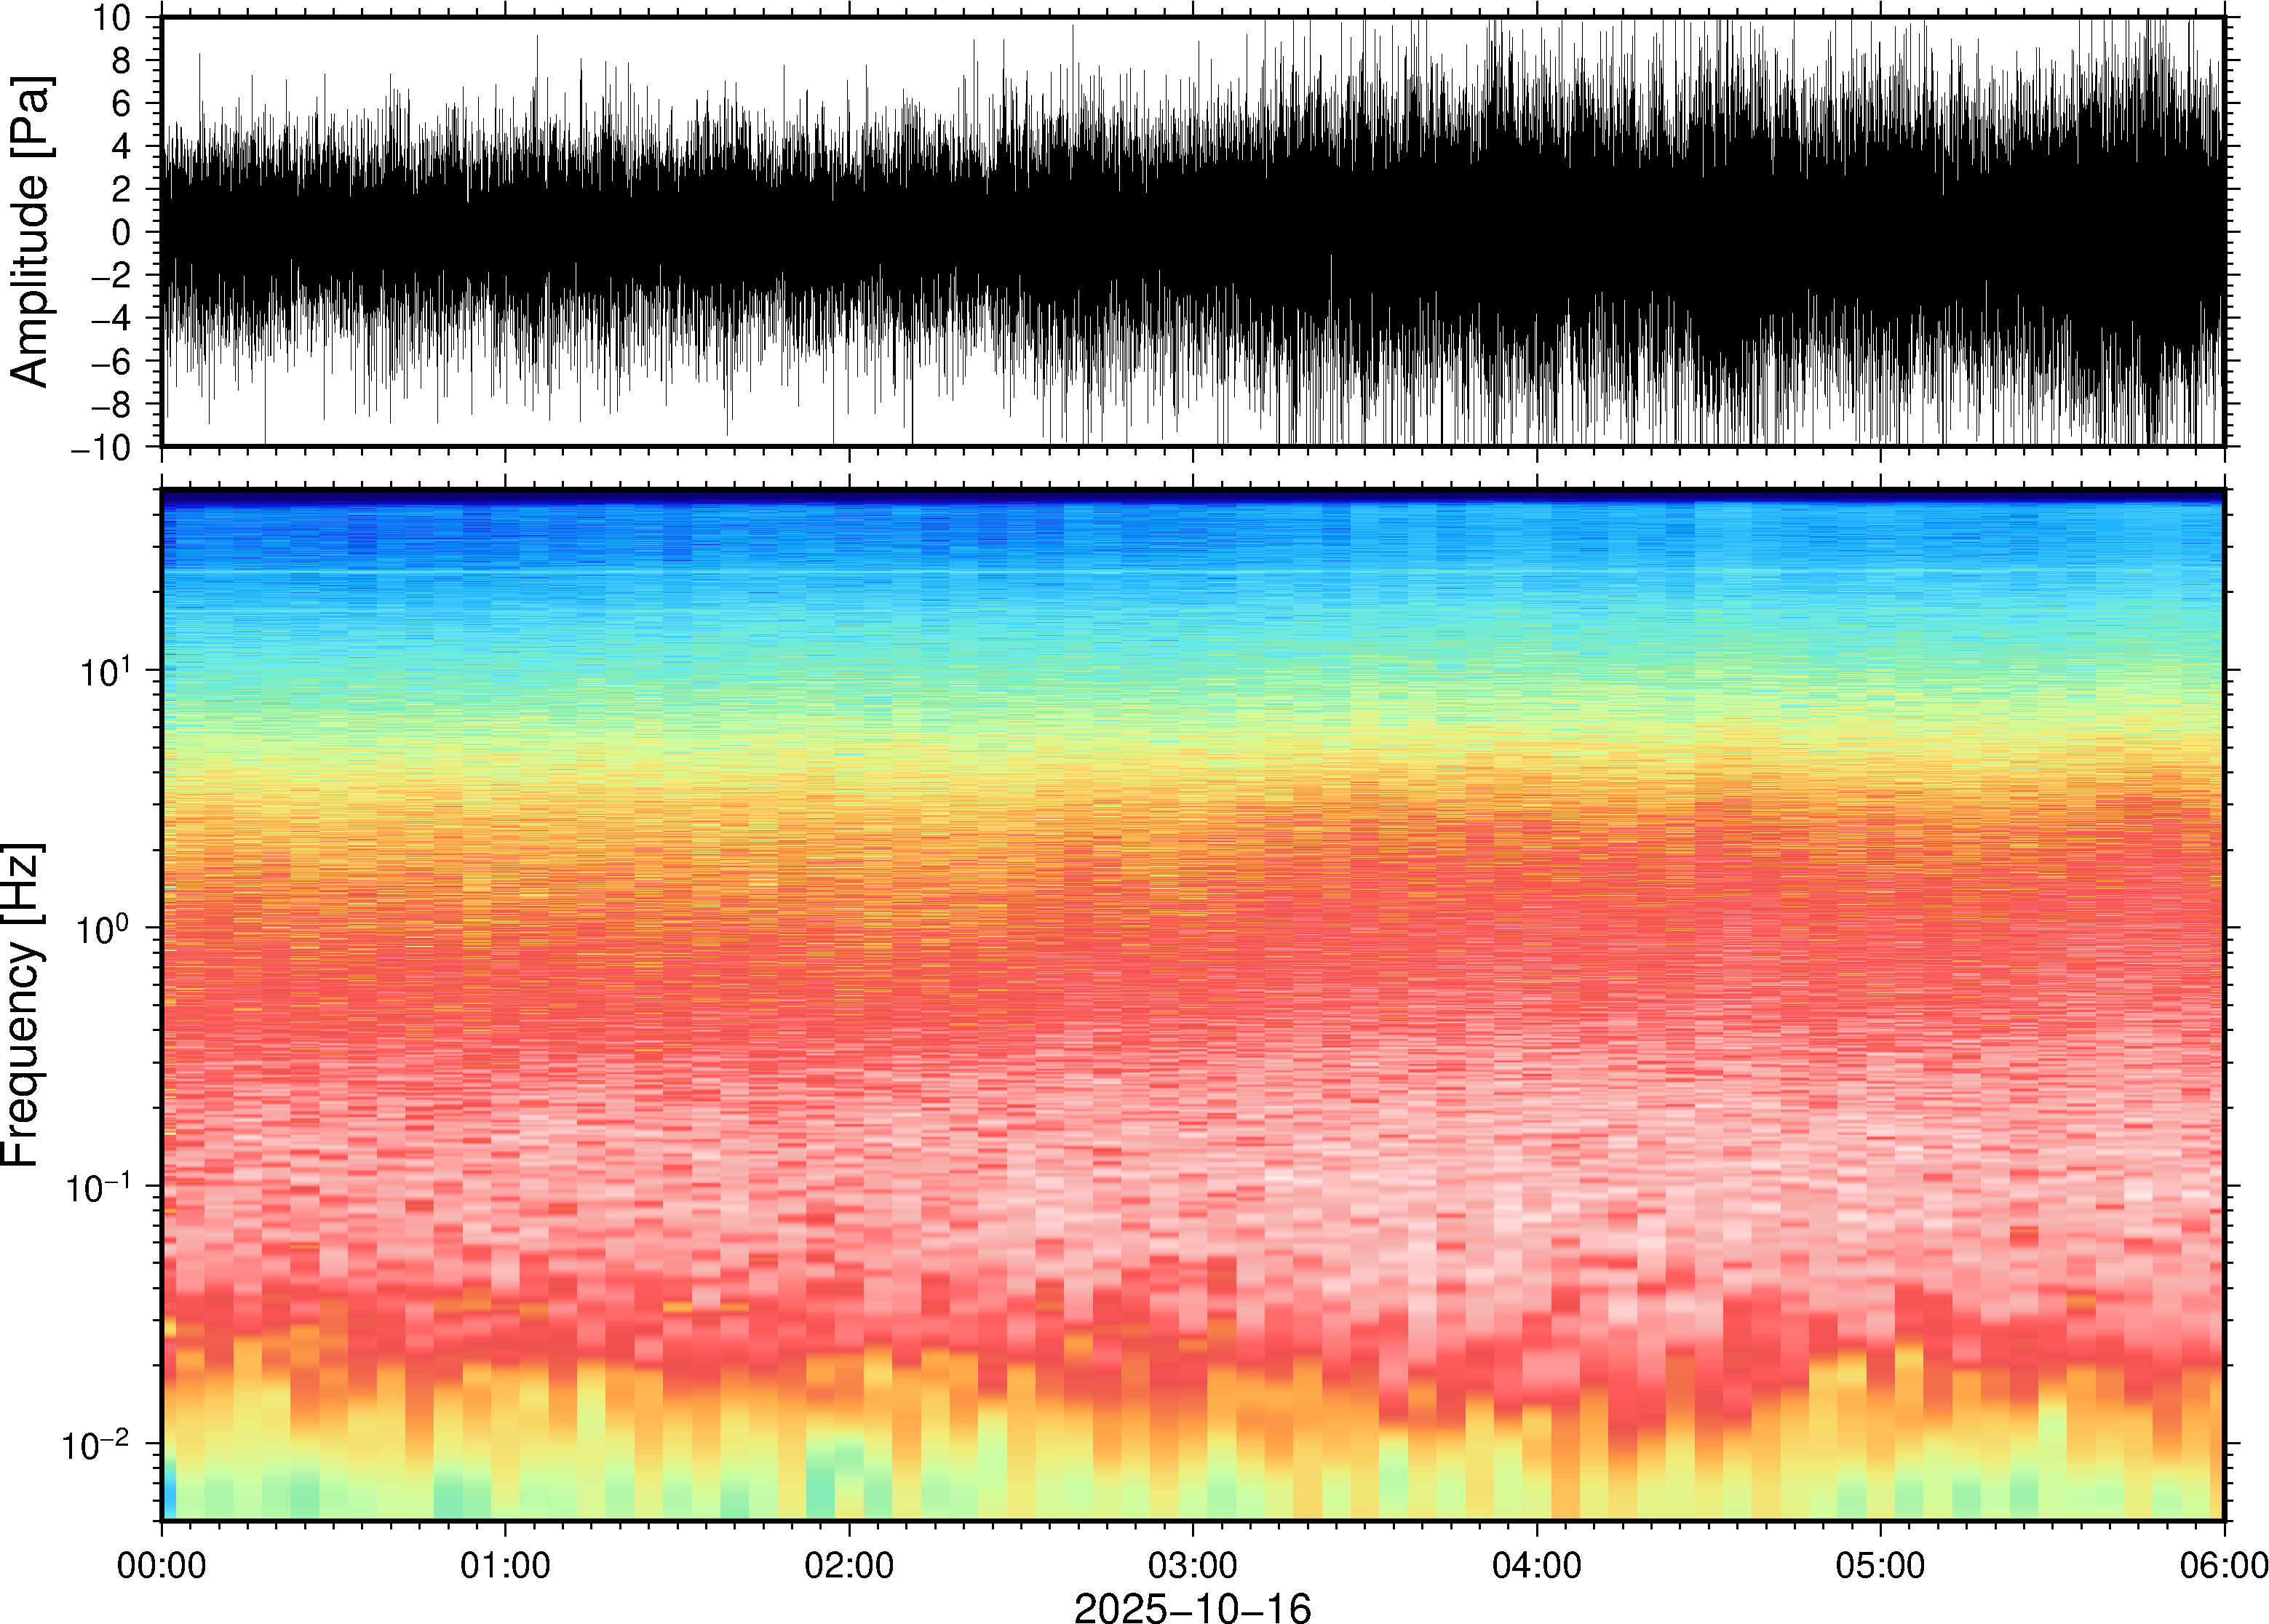Click the amplitude tick label 6
This screenshot has width=2269, height=1624.
(122, 104)
